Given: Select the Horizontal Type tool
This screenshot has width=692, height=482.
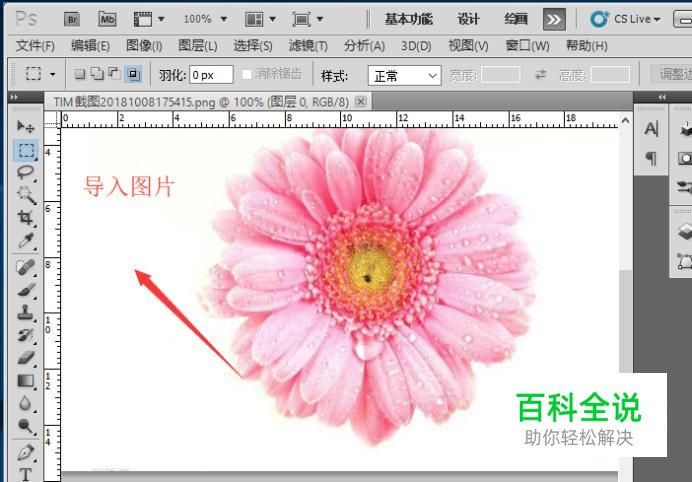Looking at the screenshot, I should click(26, 474).
